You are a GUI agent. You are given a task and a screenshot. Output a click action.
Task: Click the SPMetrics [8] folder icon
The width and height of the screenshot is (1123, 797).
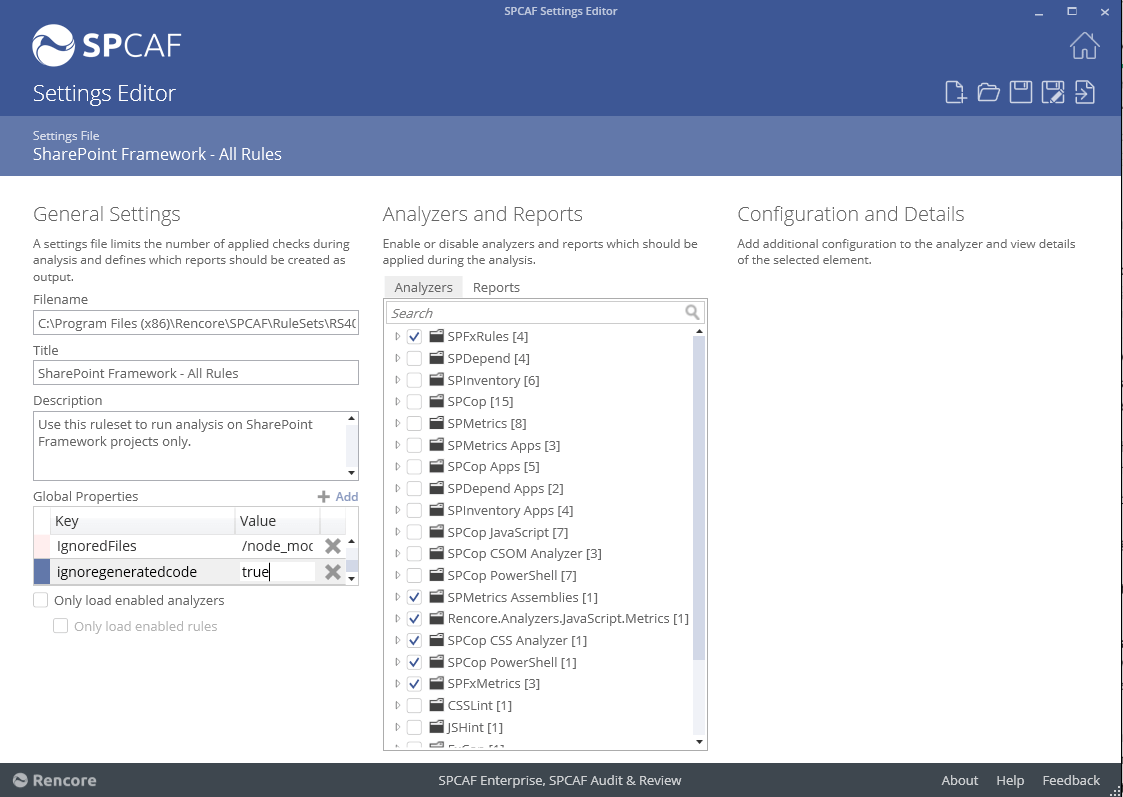coord(436,423)
